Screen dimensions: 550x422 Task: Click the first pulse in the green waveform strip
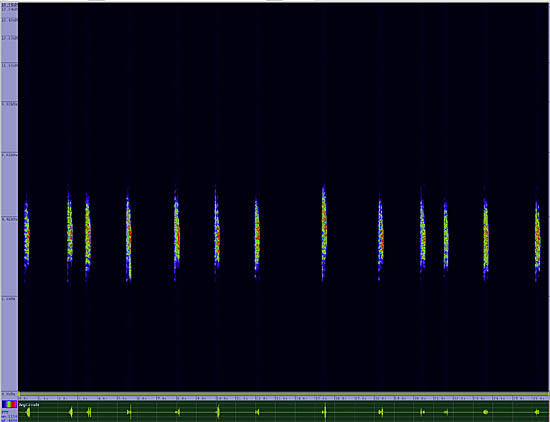click(x=28, y=412)
